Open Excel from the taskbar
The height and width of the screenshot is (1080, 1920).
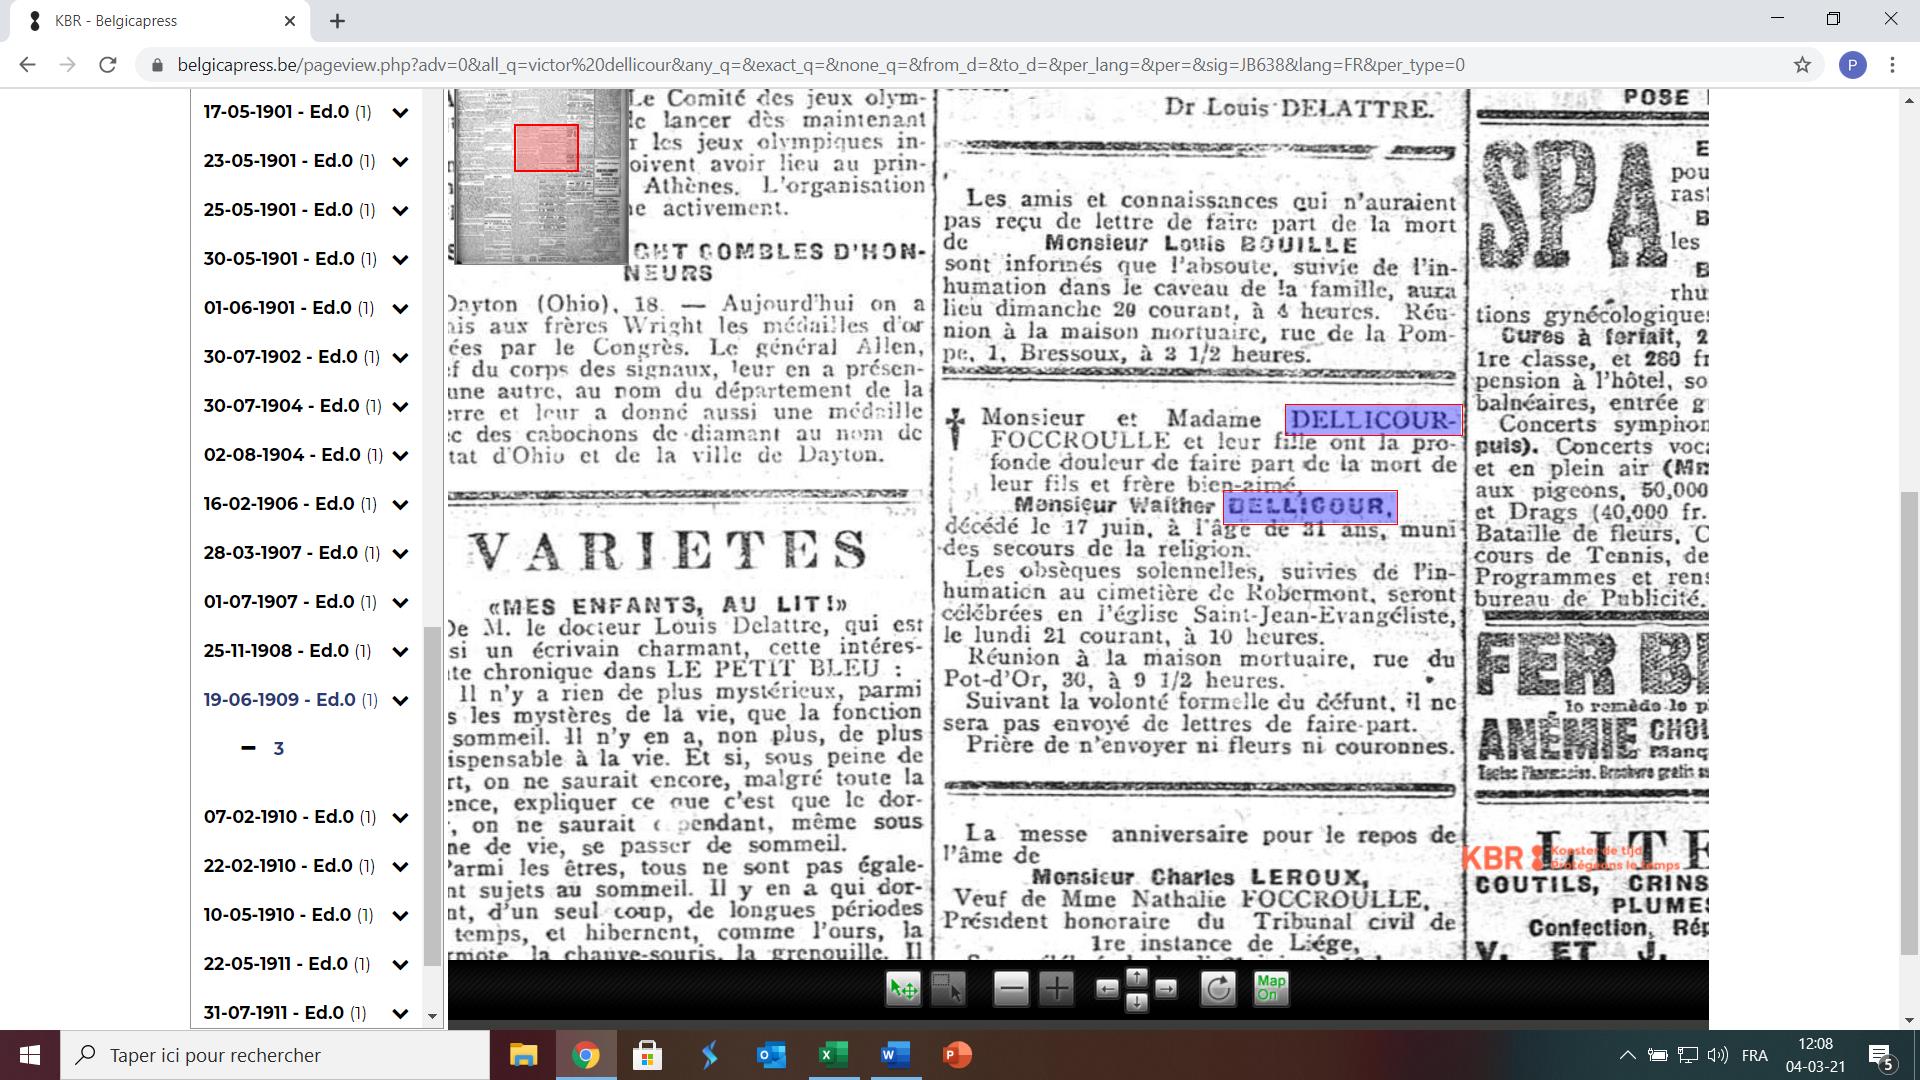[833, 1055]
